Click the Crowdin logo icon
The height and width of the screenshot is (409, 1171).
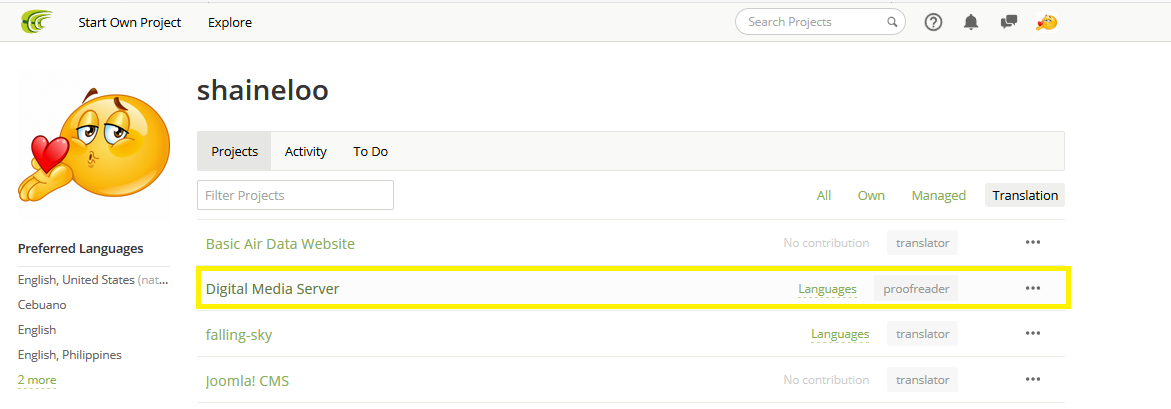37,22
